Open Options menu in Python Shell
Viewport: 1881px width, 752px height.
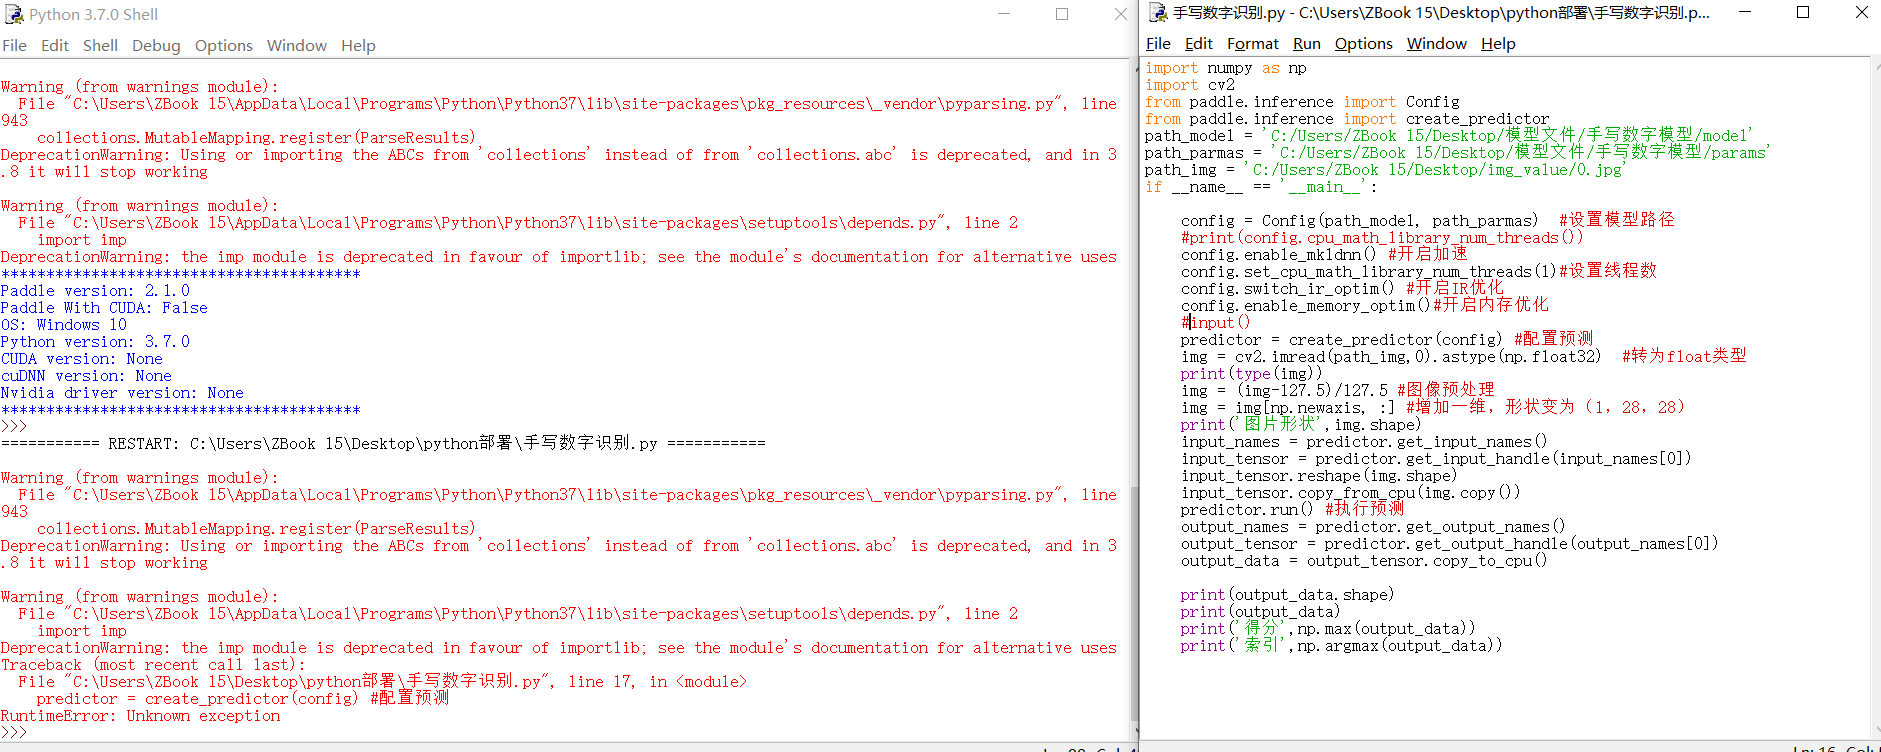tap(223, 45)
